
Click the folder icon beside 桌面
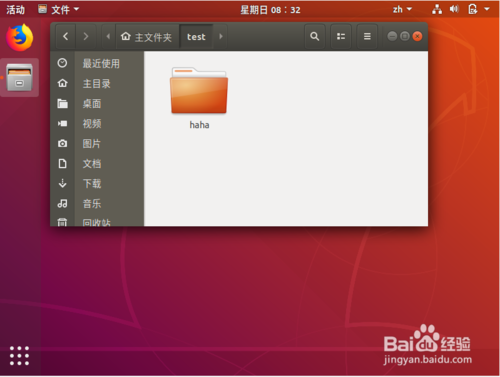point(62,103)
